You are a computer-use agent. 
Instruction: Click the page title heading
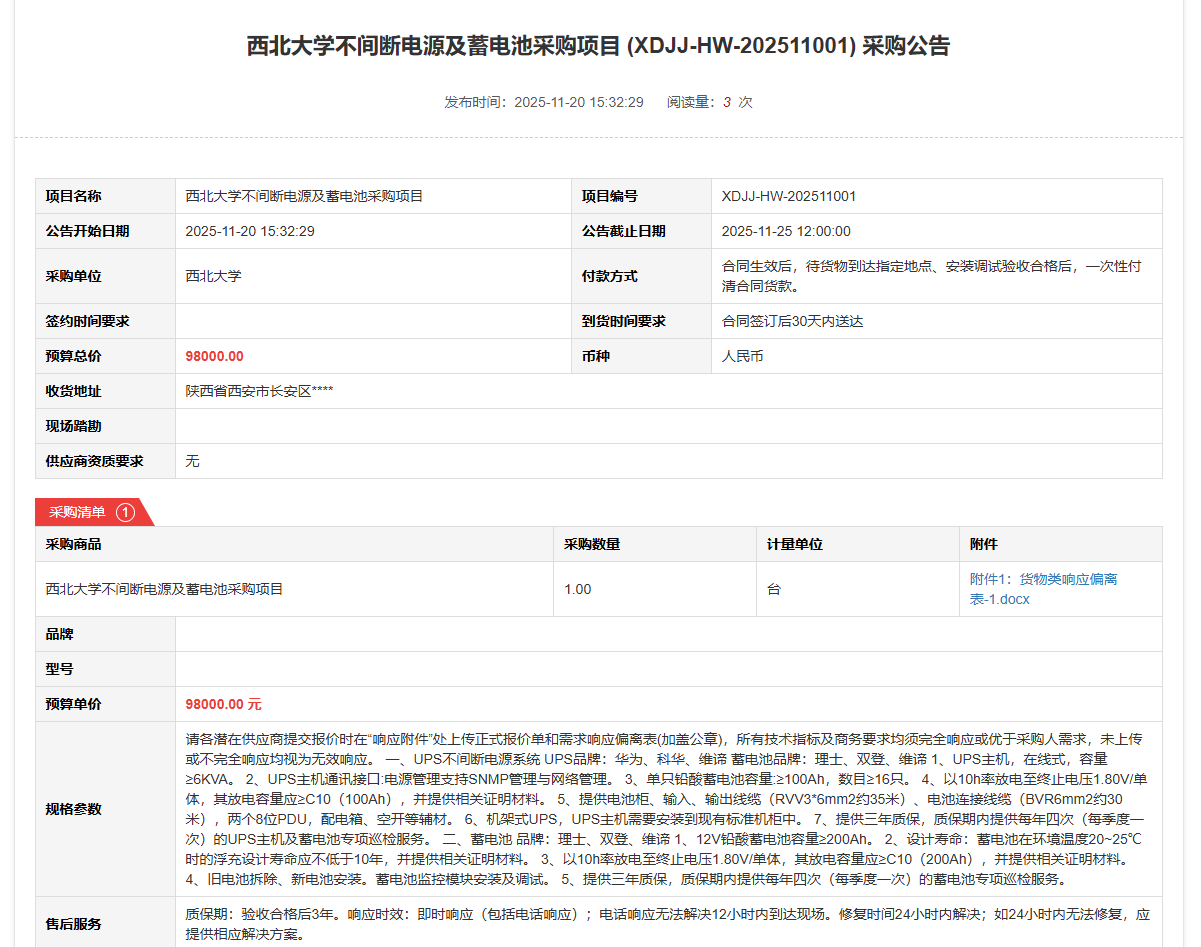point(598,46)
